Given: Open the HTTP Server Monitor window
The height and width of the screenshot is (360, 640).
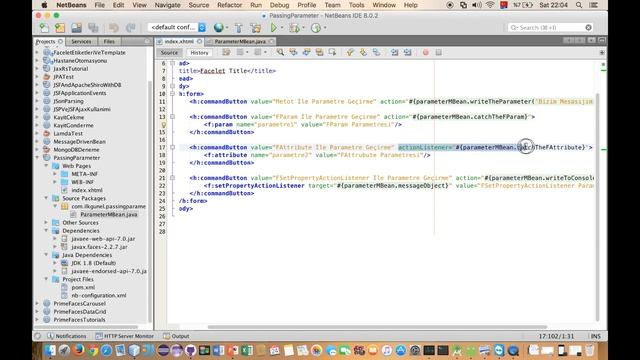Looking at the screenshot, I should [124, 336].
